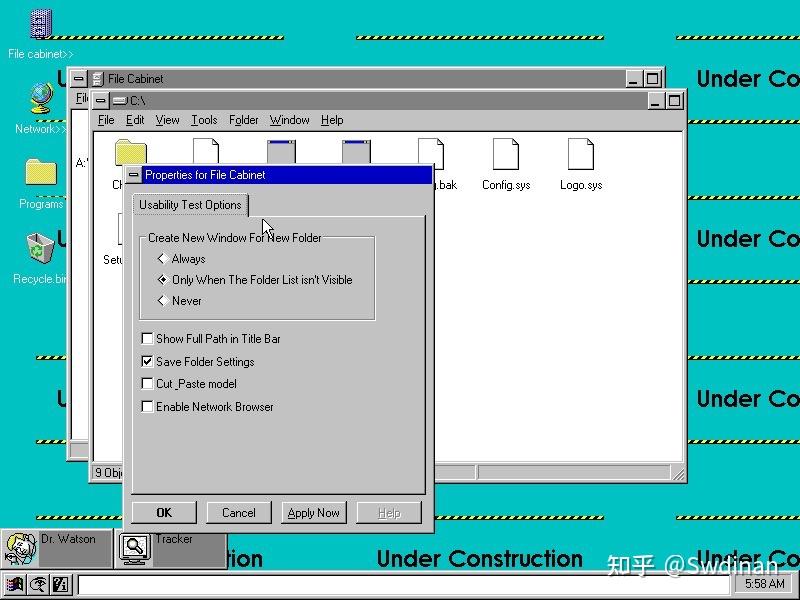
Task: Click the Cancel button
Action: [238, 512]
